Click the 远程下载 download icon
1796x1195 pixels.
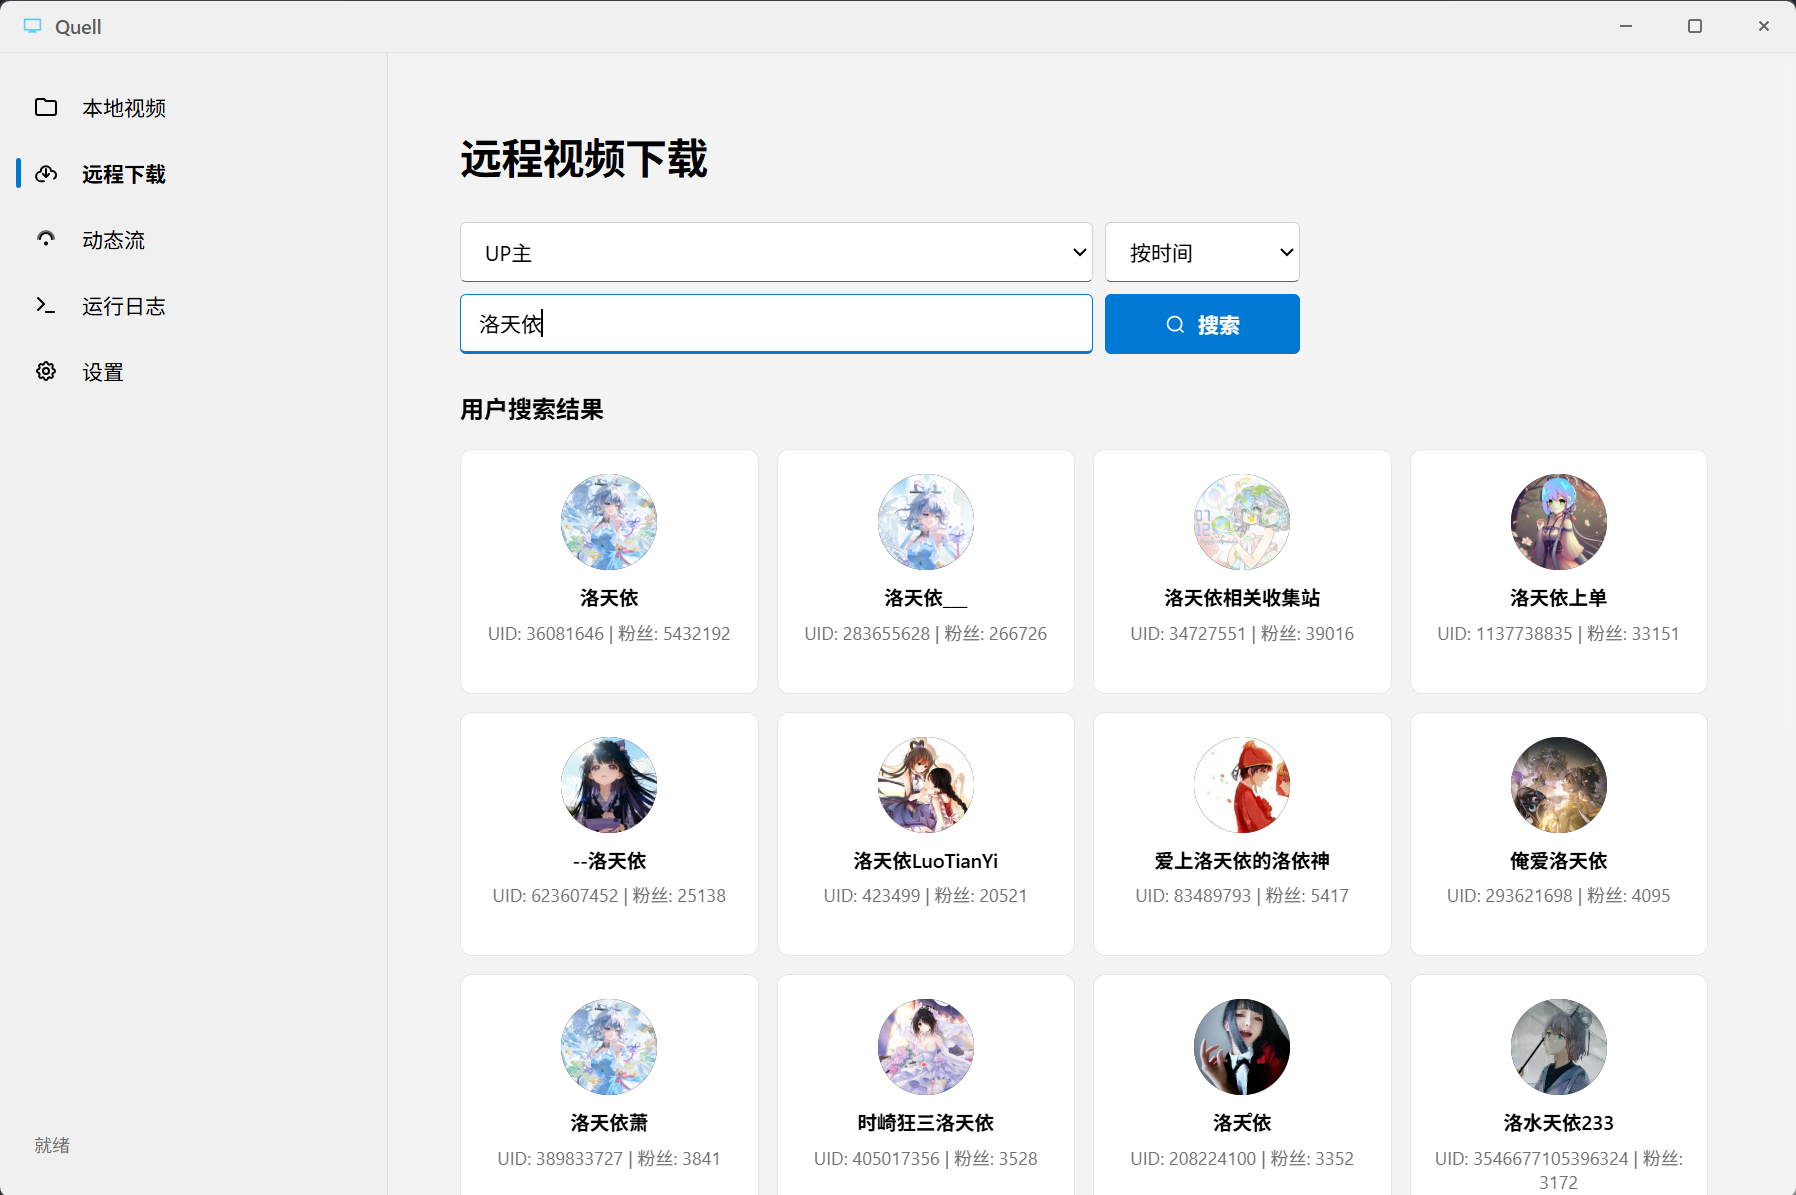46,174
